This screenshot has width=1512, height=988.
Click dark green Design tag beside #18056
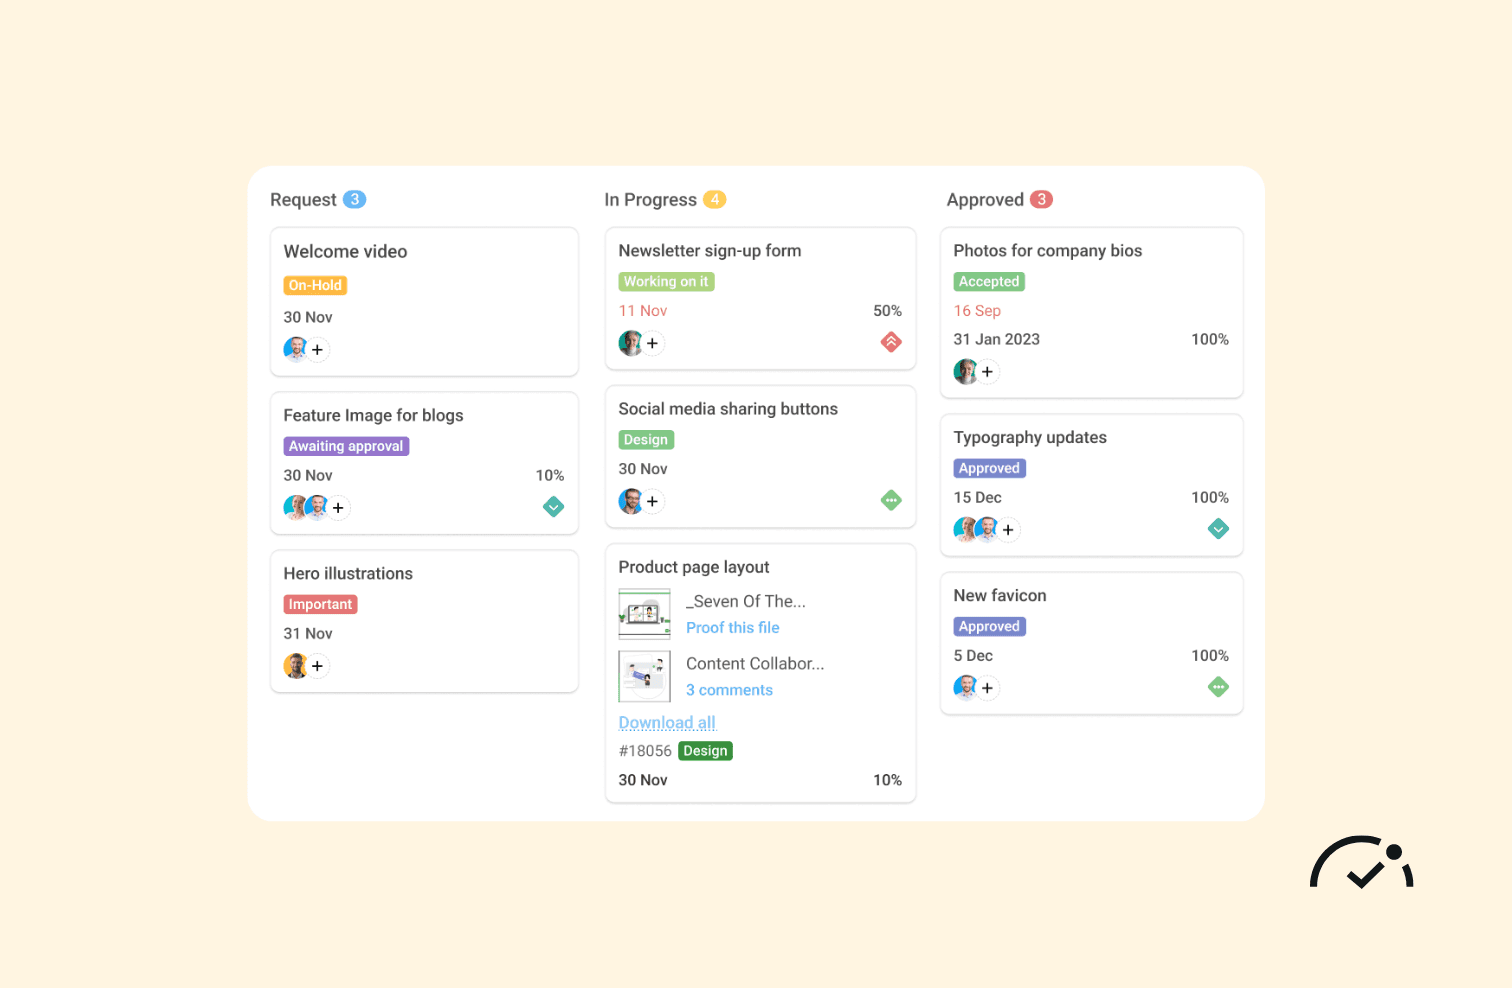click(705, 751)
